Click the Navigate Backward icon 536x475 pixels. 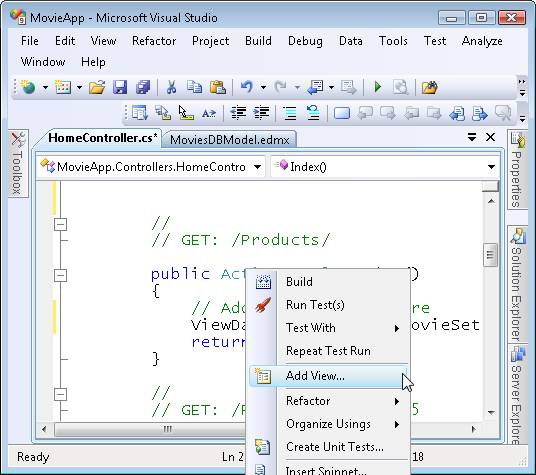coord(315,88)
